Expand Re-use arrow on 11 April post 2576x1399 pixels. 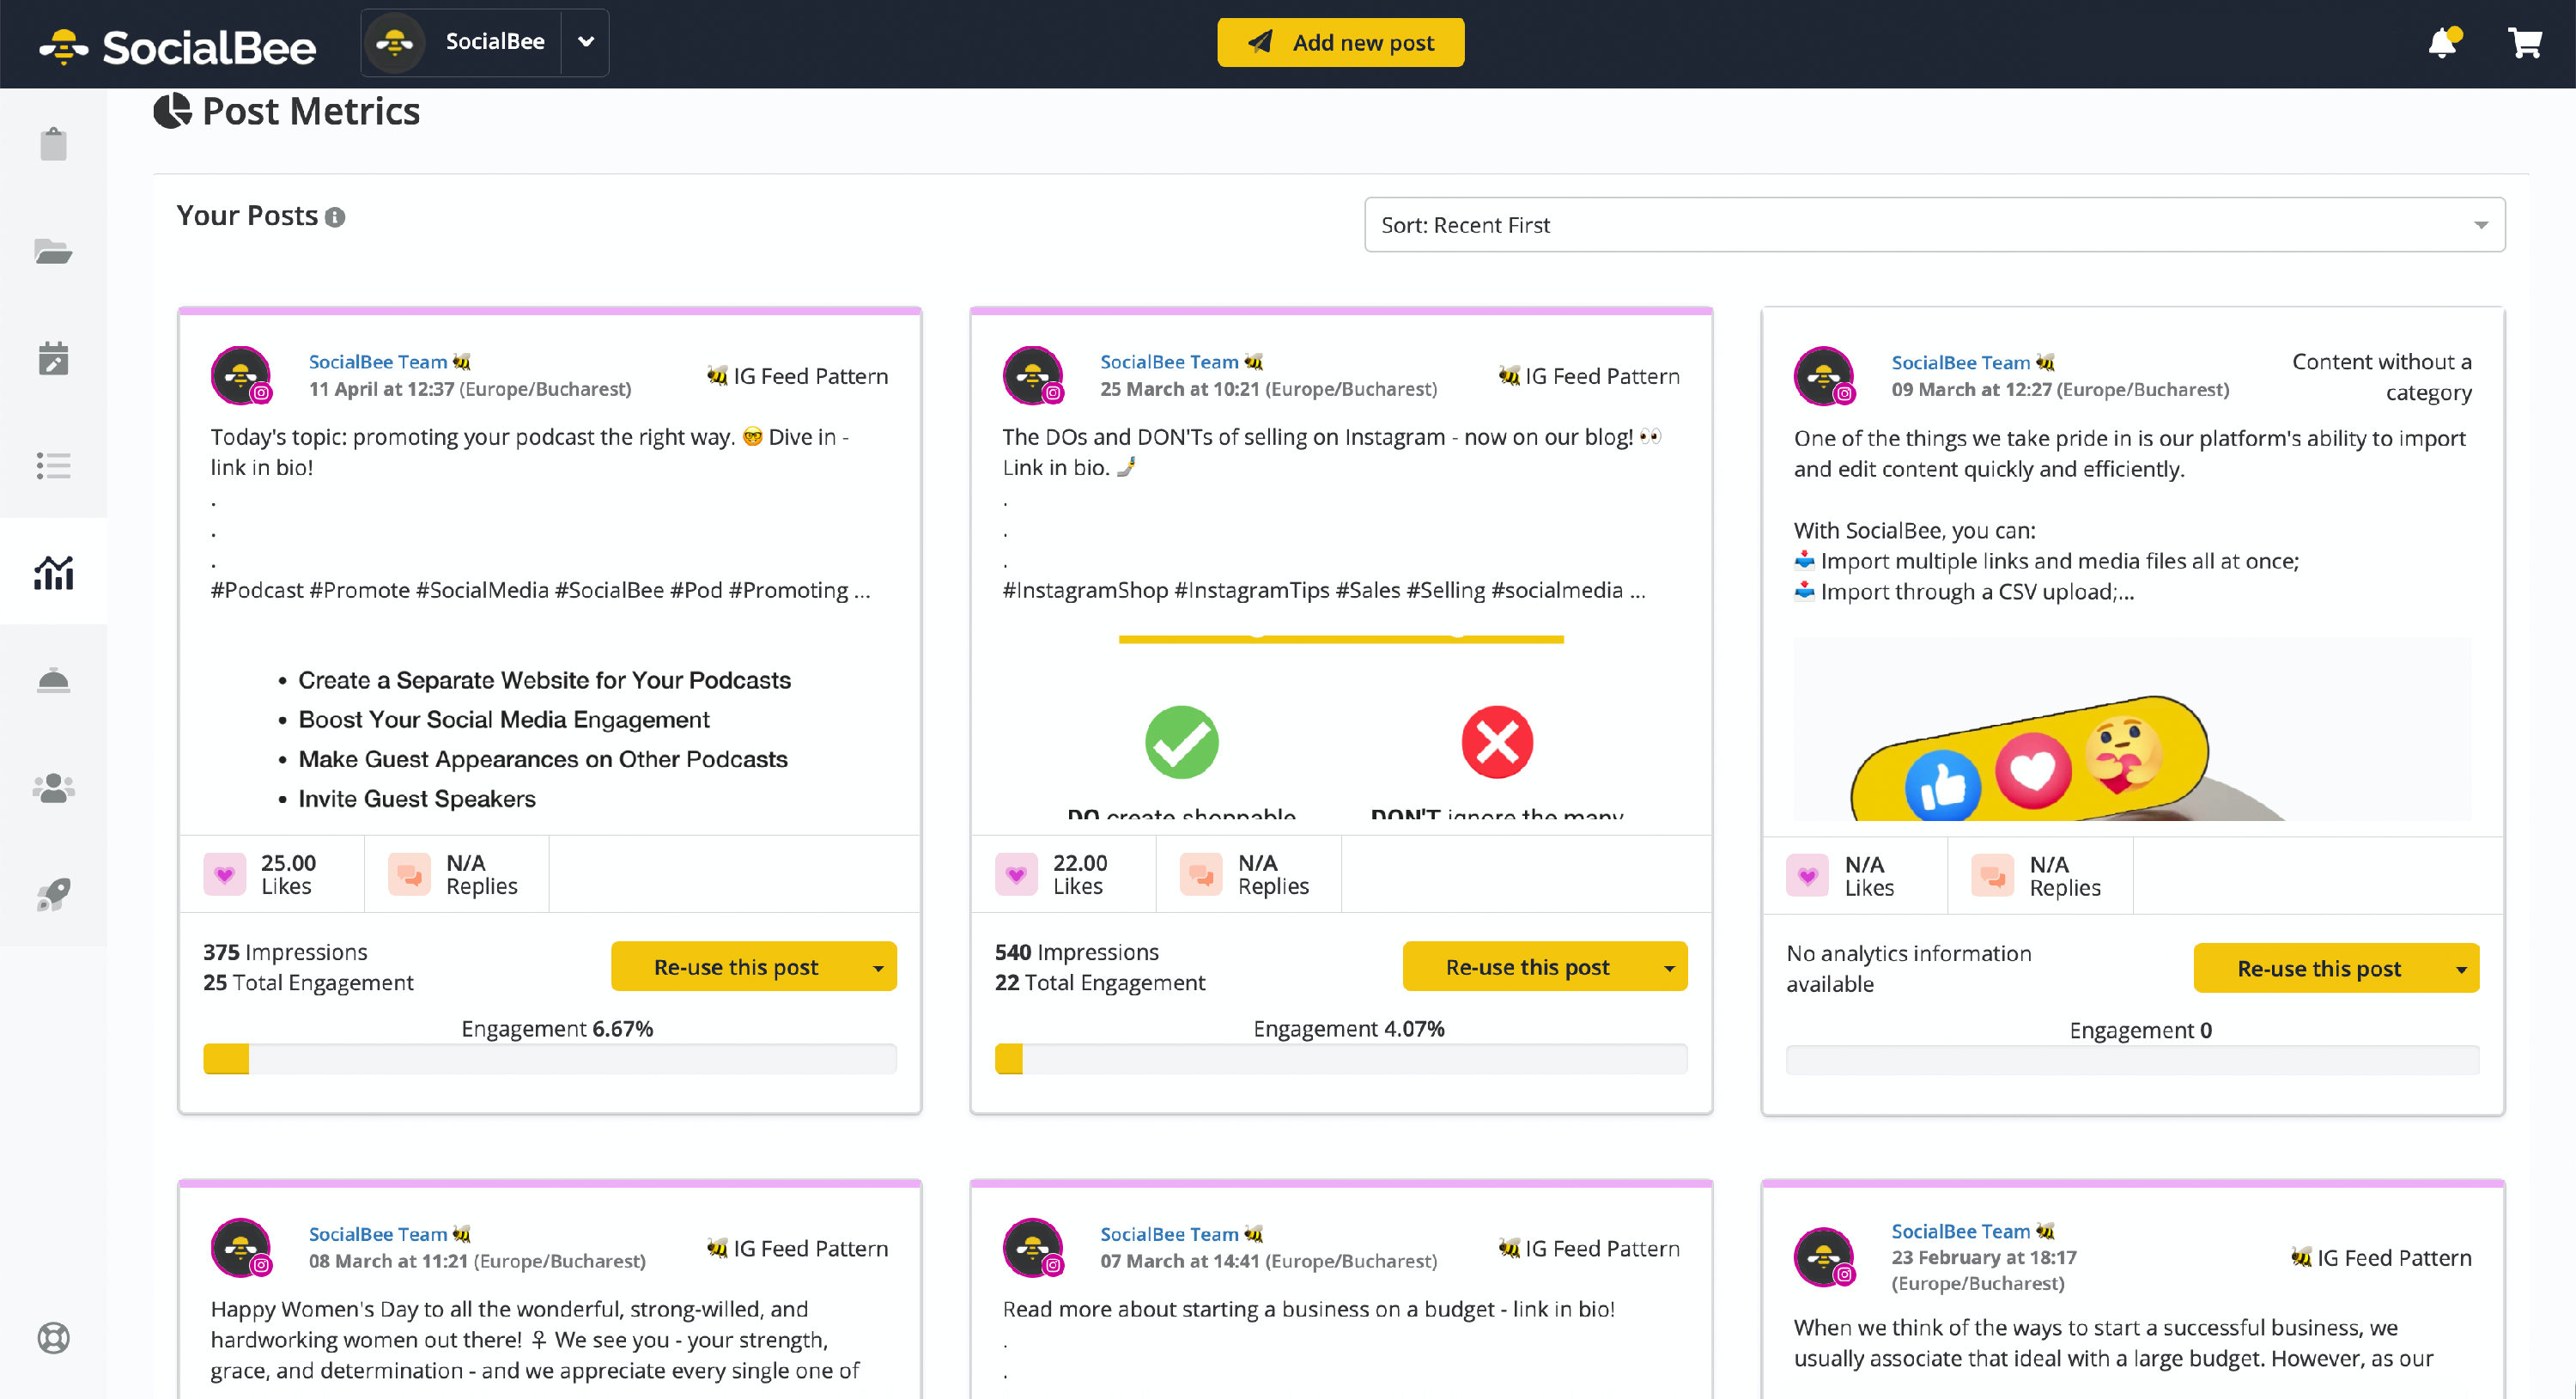[x=878, y=967]
